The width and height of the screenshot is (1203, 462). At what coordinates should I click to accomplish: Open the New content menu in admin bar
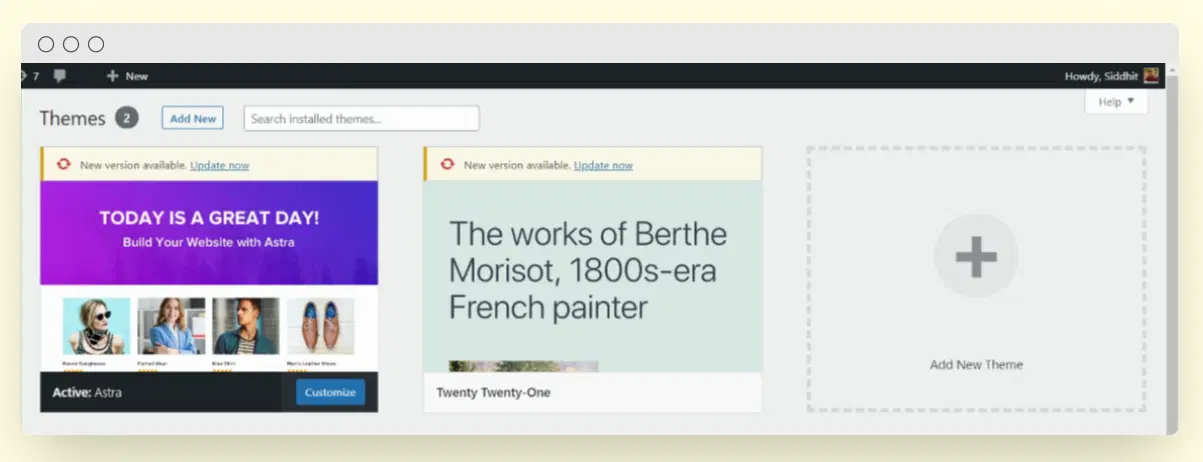coord(136,76)
